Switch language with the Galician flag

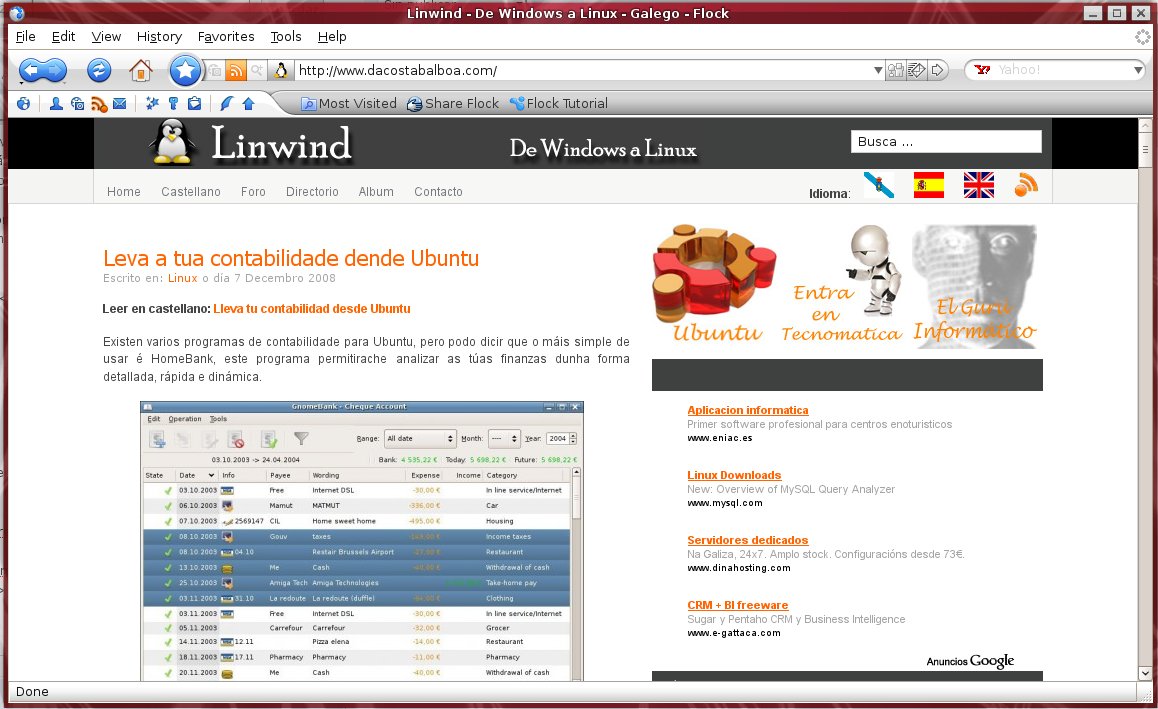coord(879,185)
